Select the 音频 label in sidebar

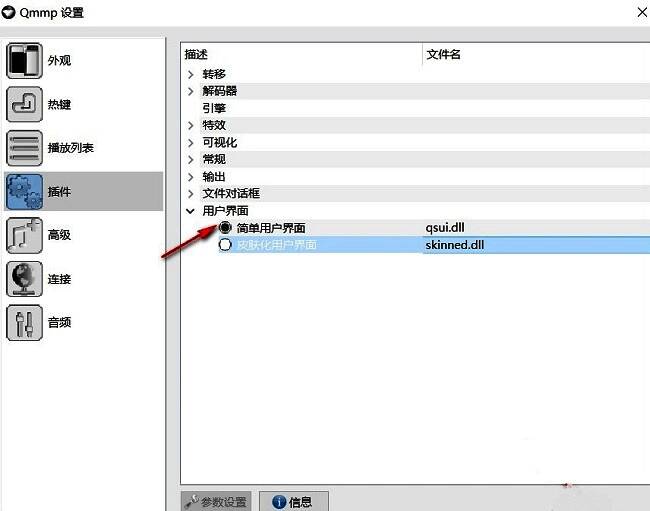(59, 322)
